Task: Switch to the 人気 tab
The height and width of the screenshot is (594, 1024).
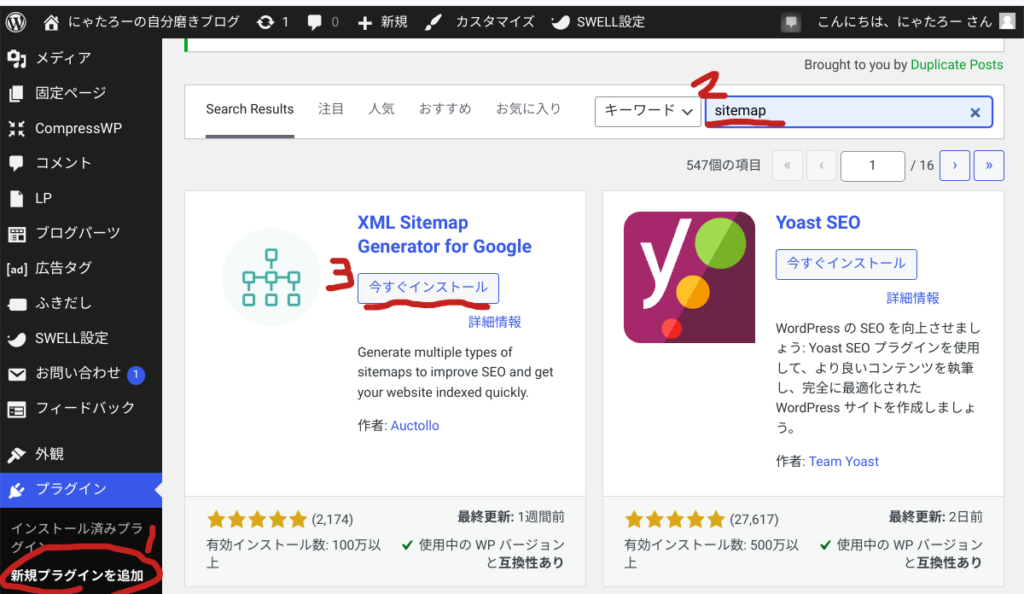Action: [x=381, y=109]
